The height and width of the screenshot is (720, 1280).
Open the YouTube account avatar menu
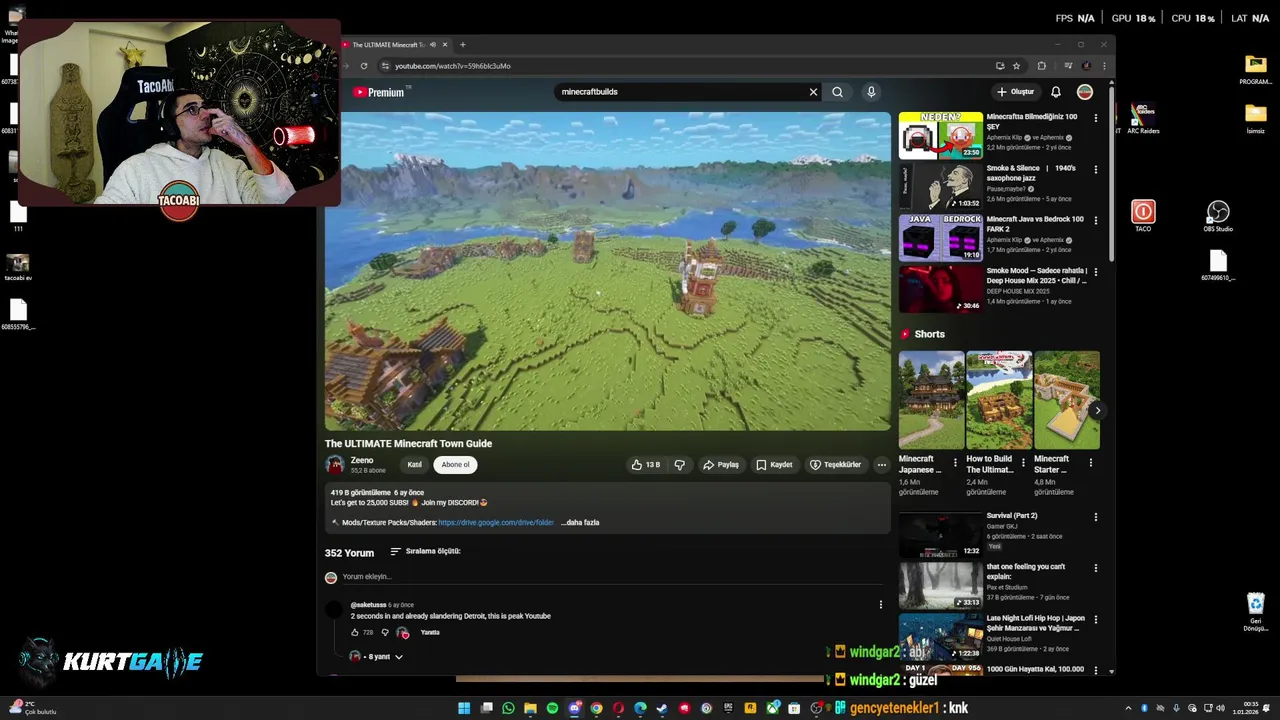point(1085,92)
